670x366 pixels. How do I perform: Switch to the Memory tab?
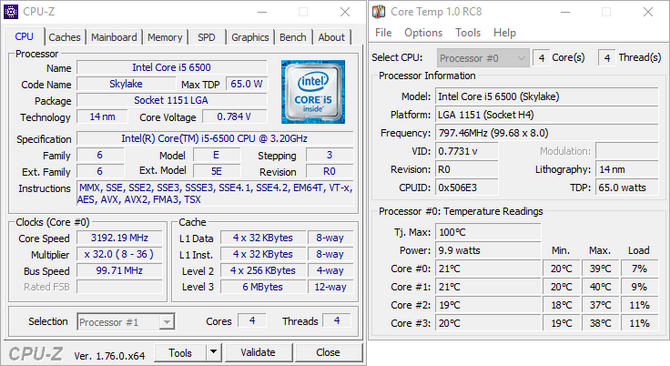tap(165, 37)
